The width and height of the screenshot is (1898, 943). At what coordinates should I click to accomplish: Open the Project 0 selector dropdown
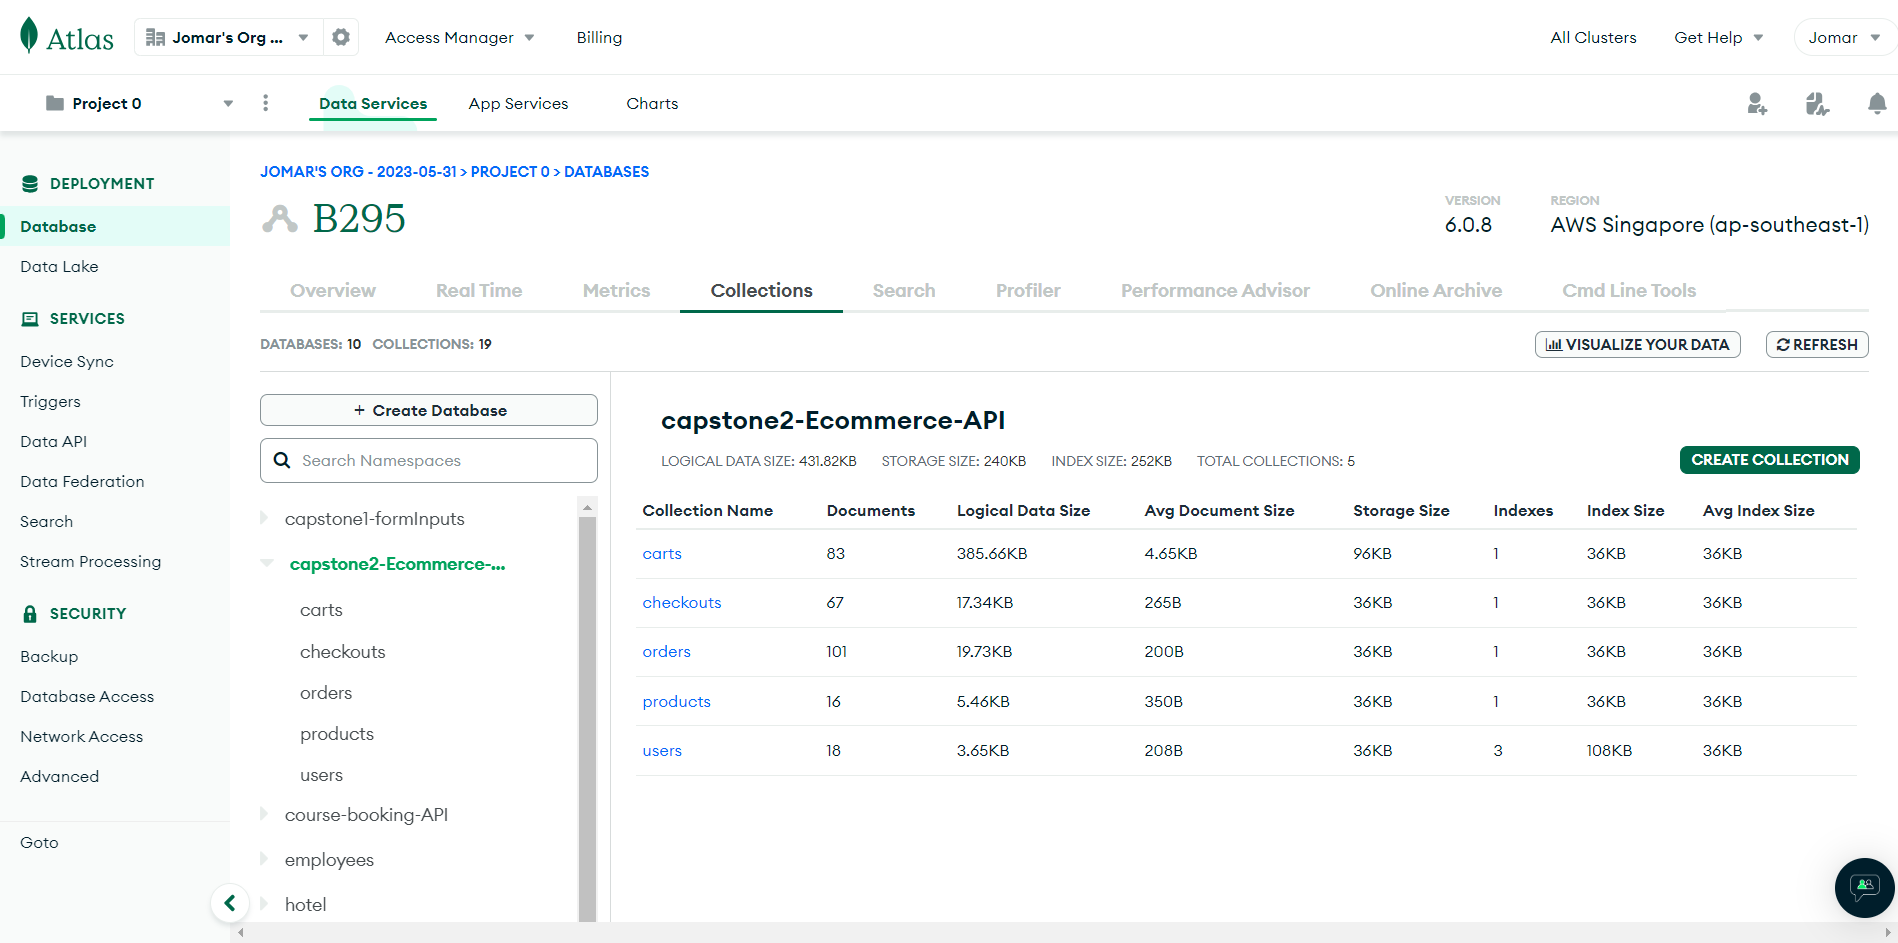point(139,103)
